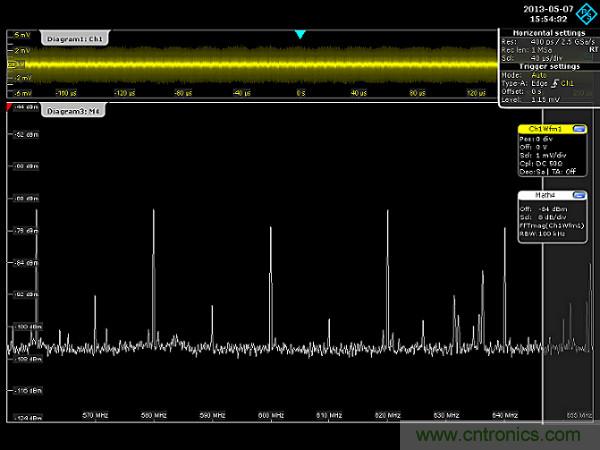Click the yellow Ch1 time-domain waveform

250,64
